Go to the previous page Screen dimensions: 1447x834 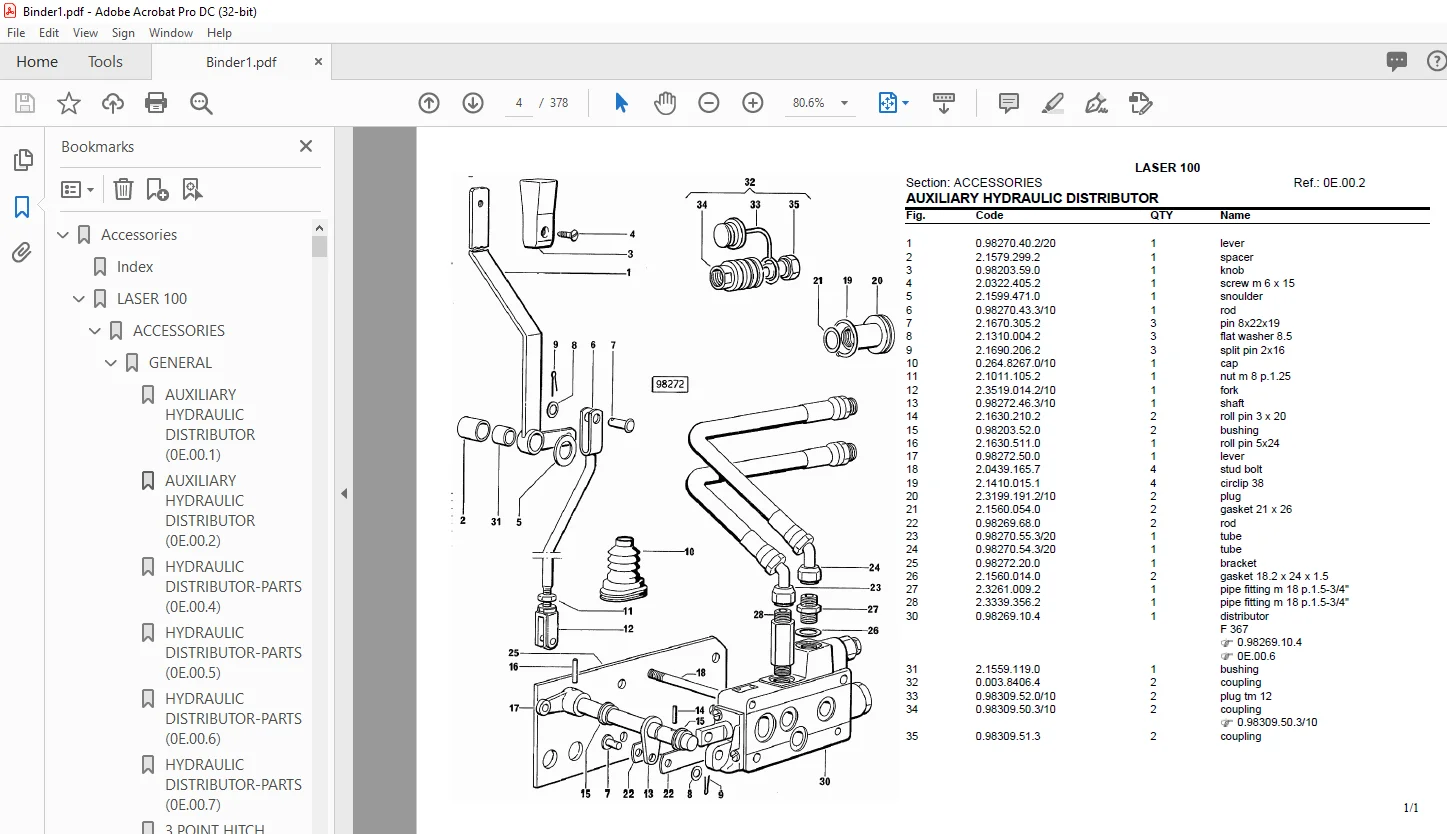click(429, 103)
